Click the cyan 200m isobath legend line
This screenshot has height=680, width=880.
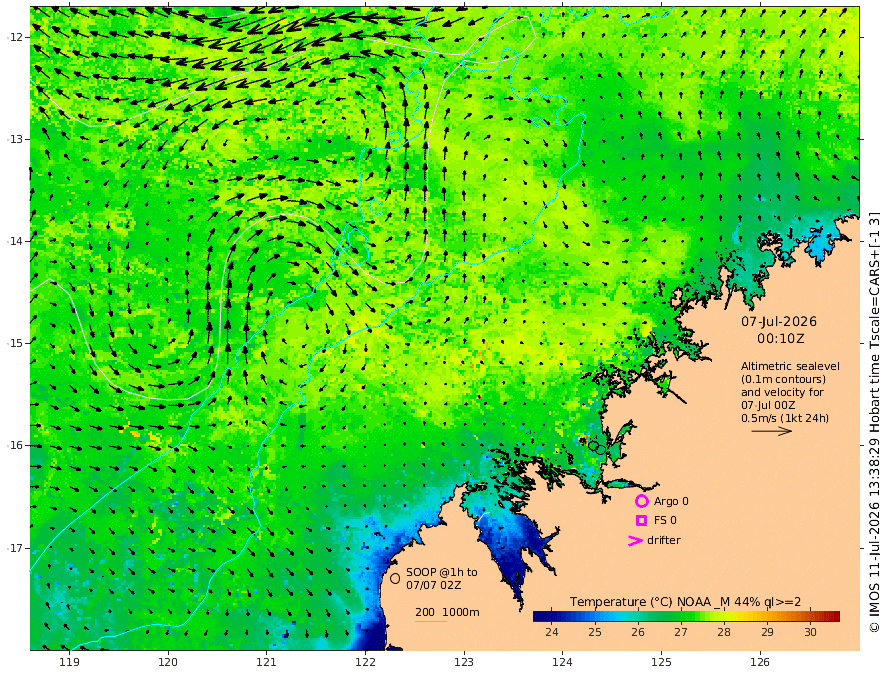pyautogui.click(x=431, y=621)
